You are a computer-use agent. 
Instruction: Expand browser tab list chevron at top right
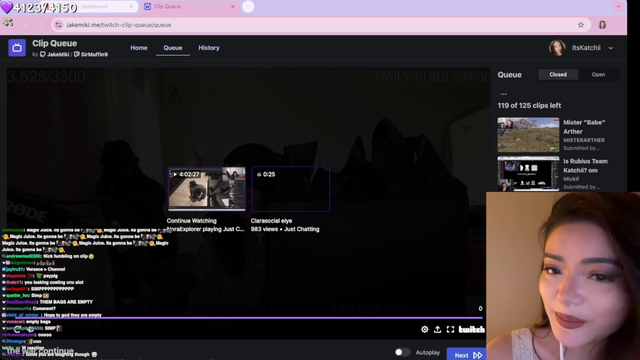click(x=618, y=7)
